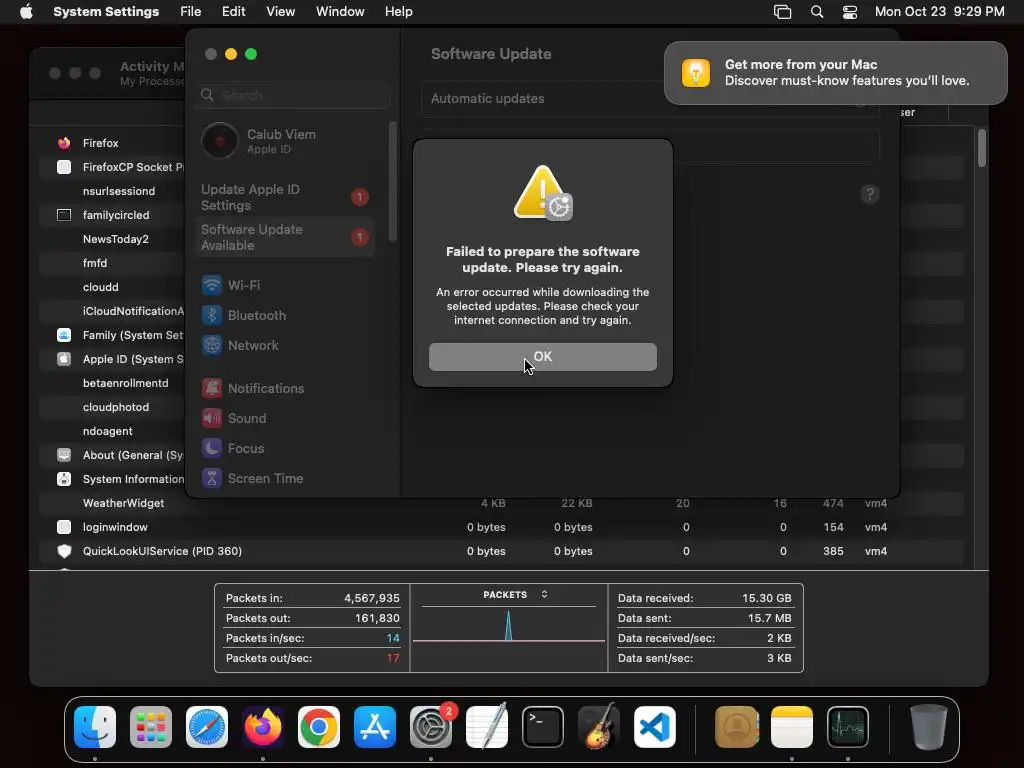Select Bluetooth in the Settings sidebar
The image size is (1024, 768).
(x=285, y=315)
